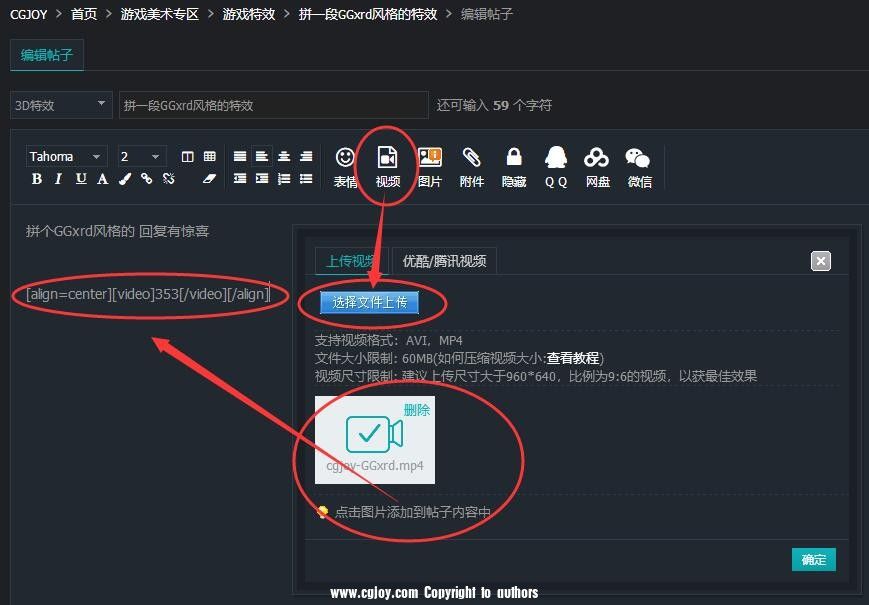The image size is (869, 605).
Task: Insert a numbered list
Action: tap(284, 179)
